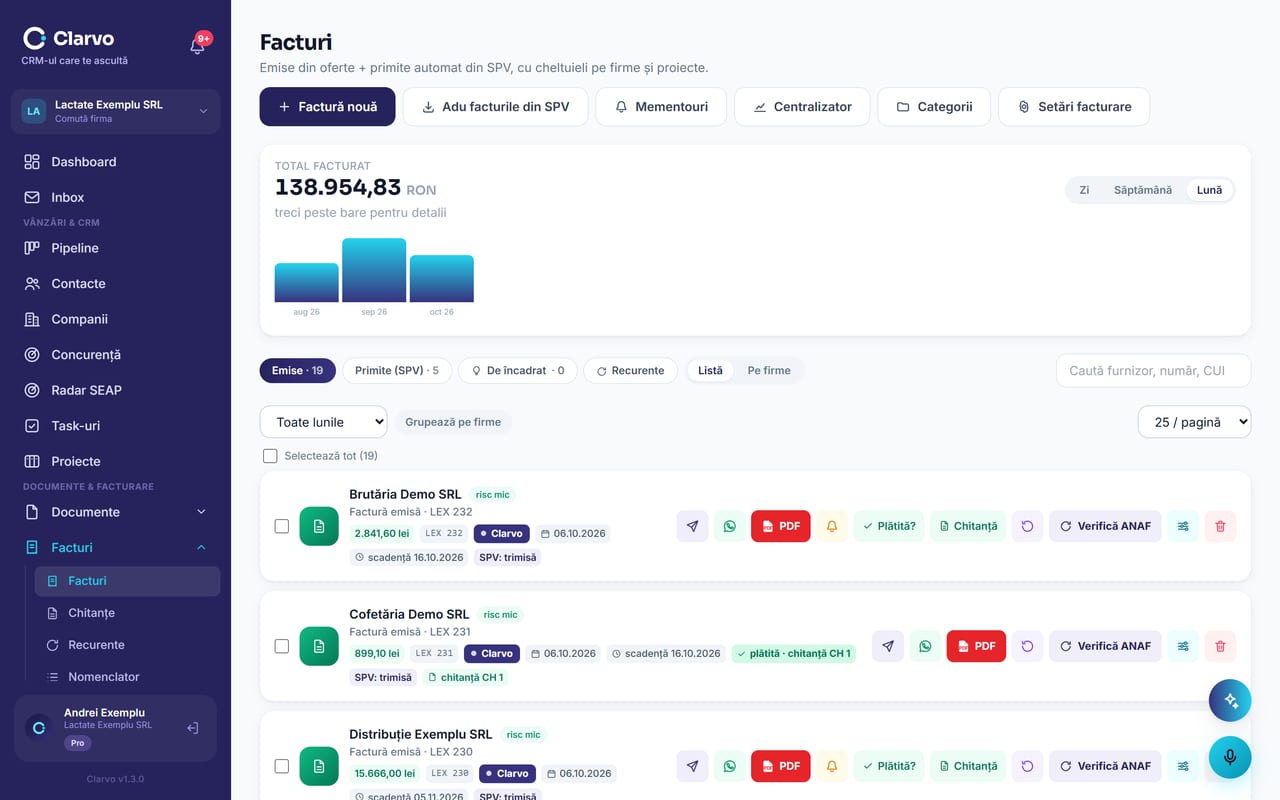Focus the Caută furnizor, număr, CUI field
This screenshot has width=1280, height=800.
click(1153, 371)
